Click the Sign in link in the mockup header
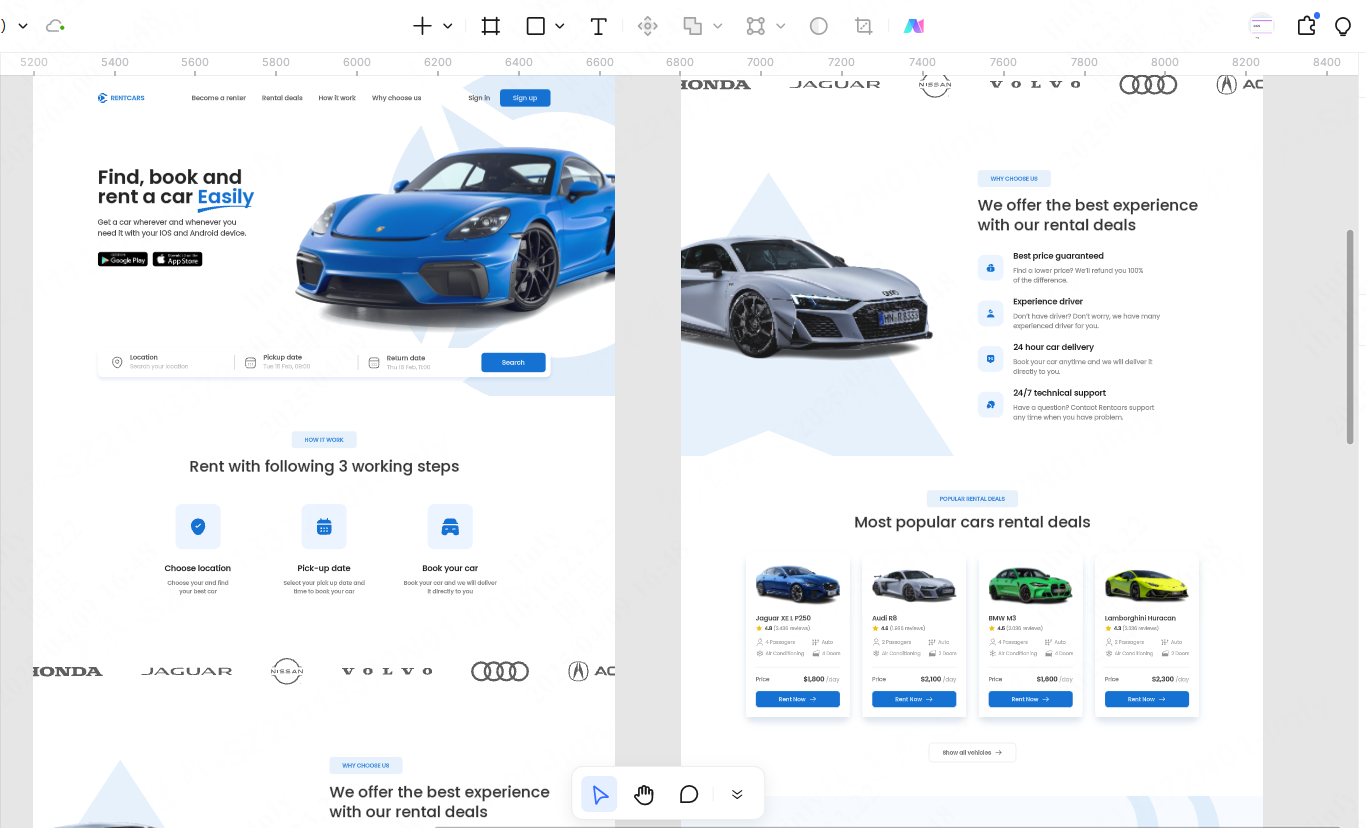Image resolution: width=1366 pixels, height=828 pixels. [x=479, y=98]
